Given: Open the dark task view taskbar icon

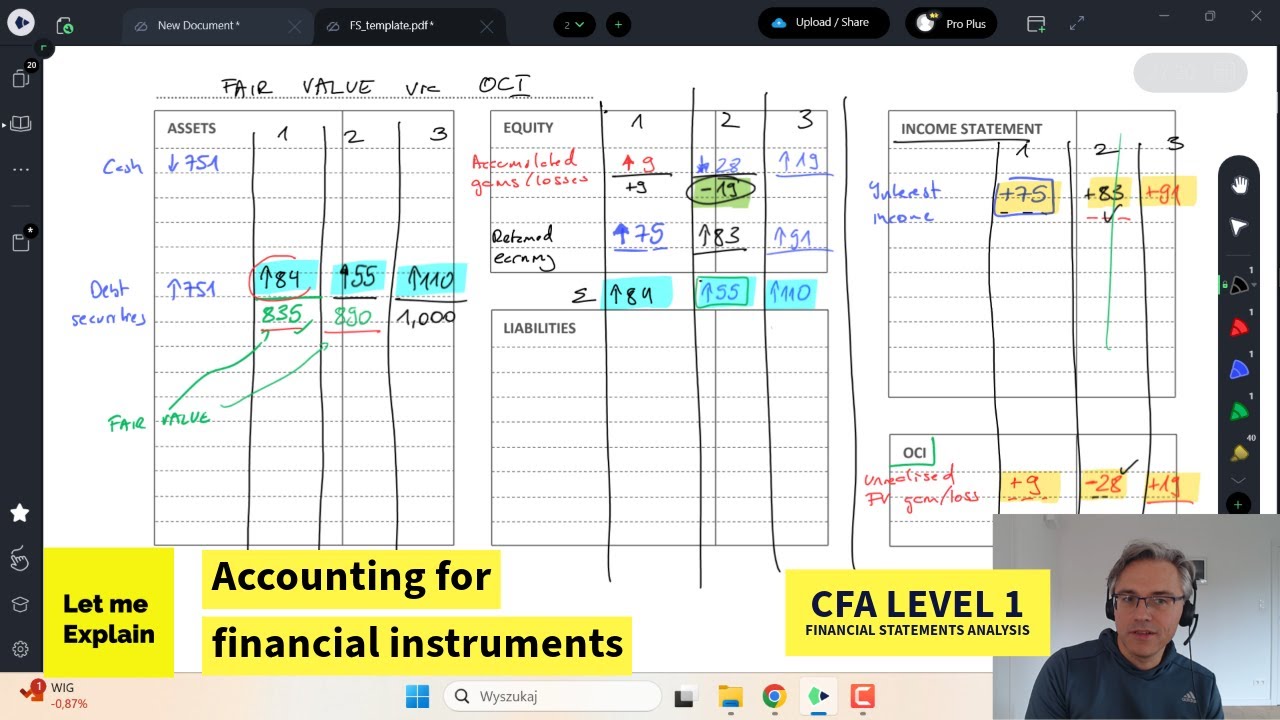Looking at the screenshot, I should [x=685, y=696].
